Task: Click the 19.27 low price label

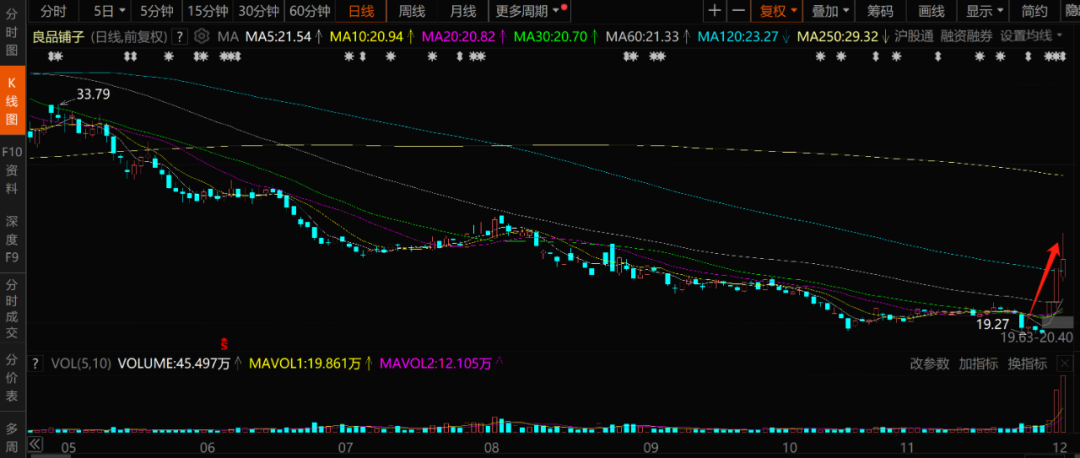Action: pyautogui.click(x=994, y=322)
